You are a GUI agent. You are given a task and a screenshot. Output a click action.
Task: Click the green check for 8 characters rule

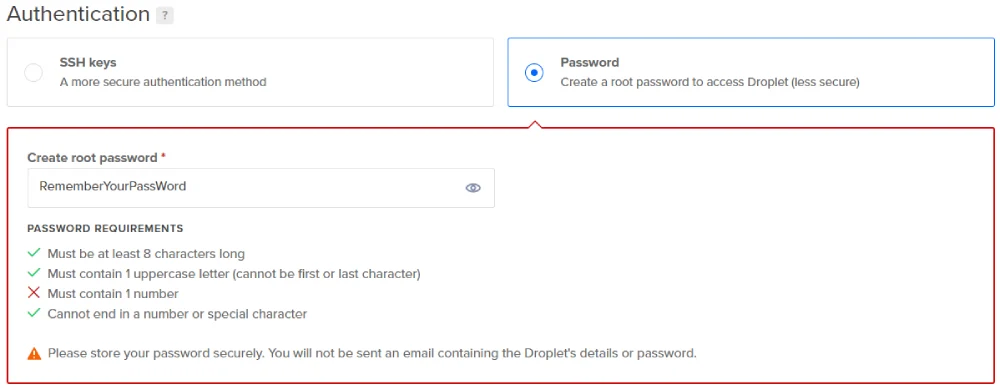click(x=34, y=254)
